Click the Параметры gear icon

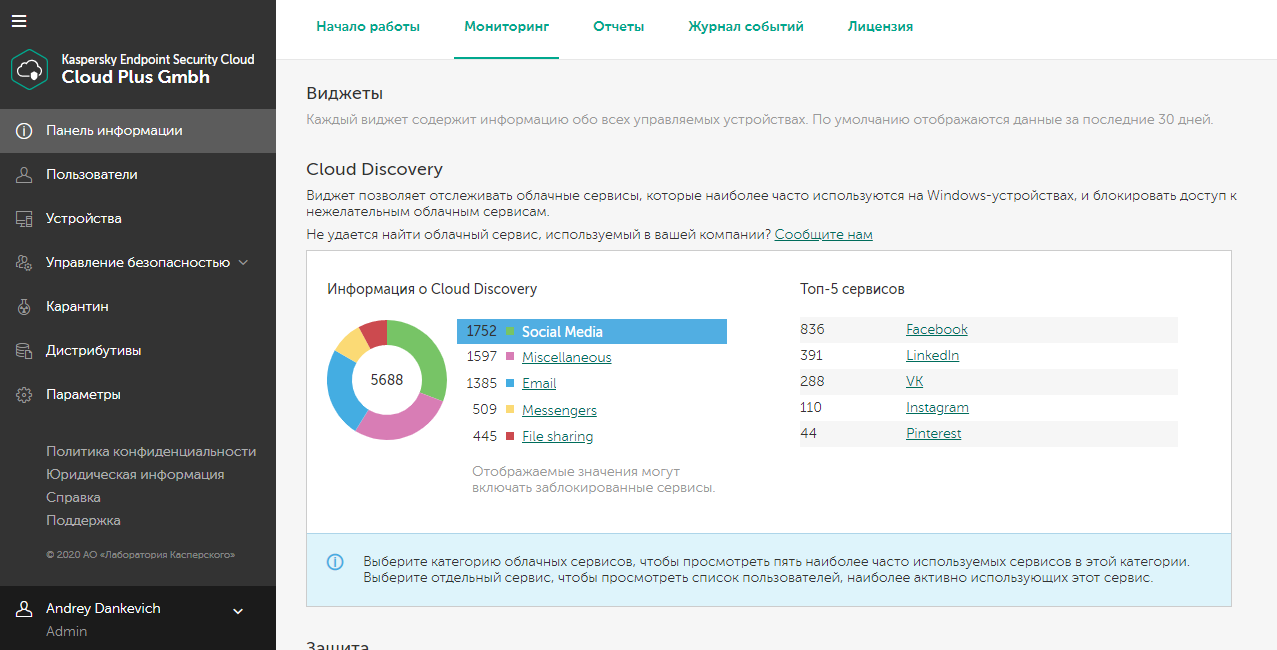(x=24, y=395)
